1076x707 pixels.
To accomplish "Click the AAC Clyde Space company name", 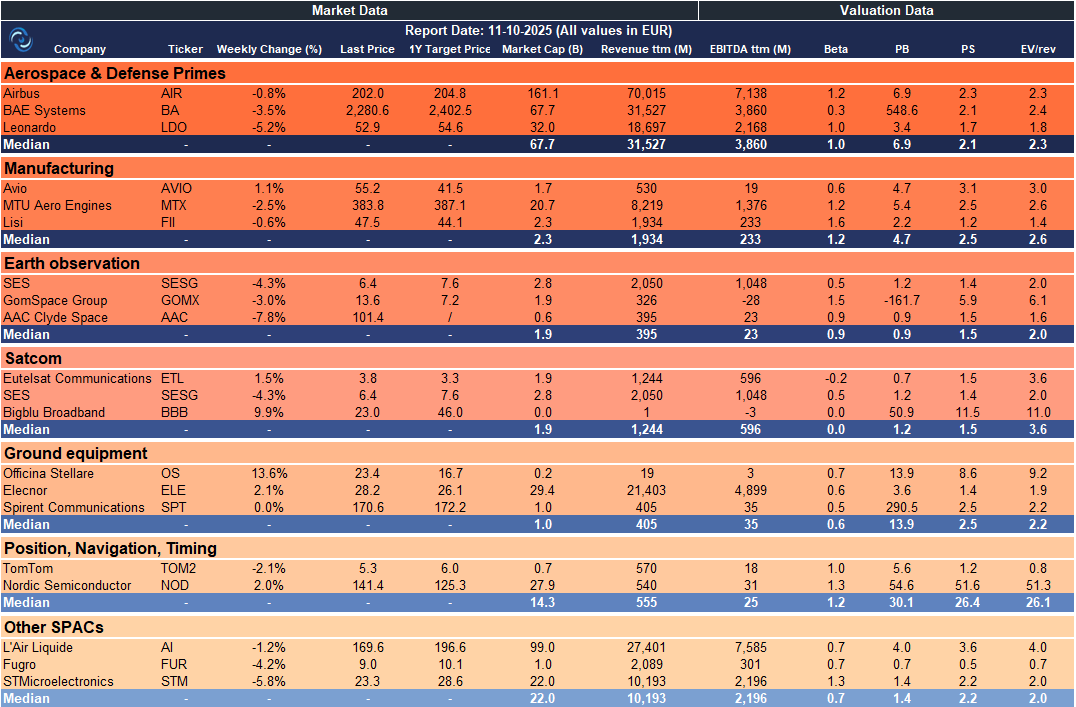I will point(56,318).
